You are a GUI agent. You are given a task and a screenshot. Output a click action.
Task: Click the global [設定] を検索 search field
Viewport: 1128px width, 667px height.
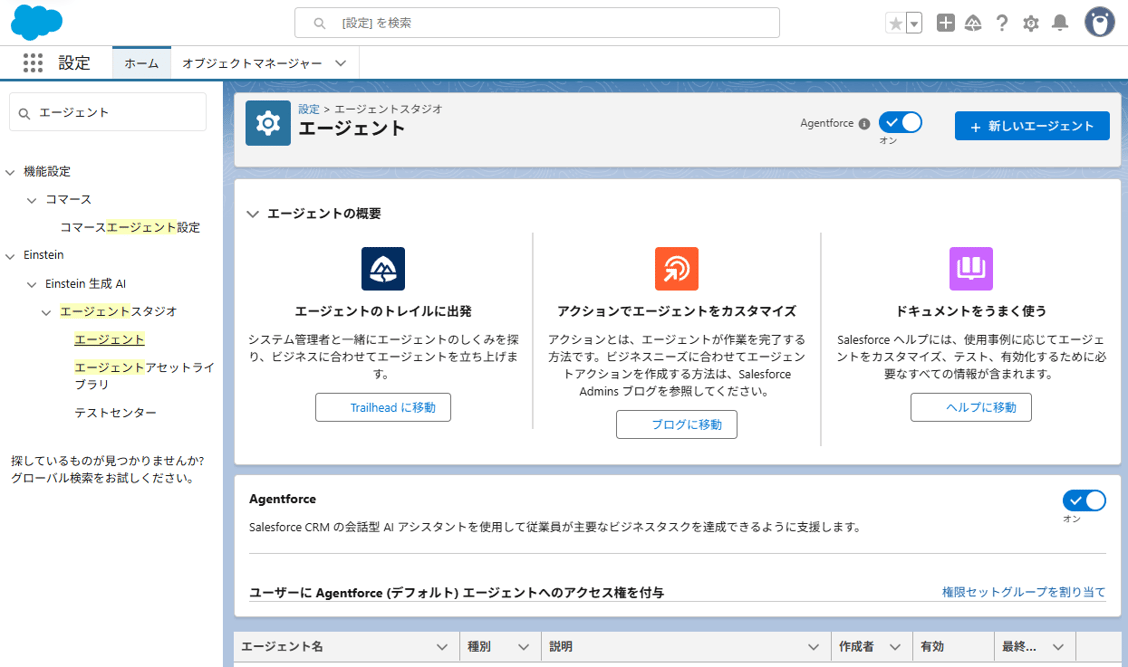click(537, 23)
